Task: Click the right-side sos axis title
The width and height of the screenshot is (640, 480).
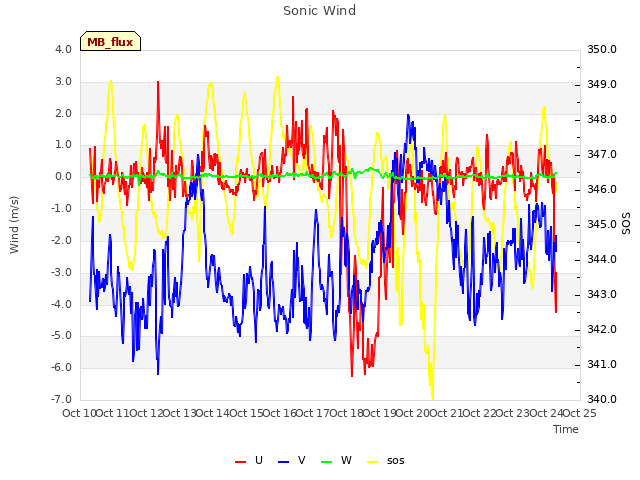Action: click(626, 224)
